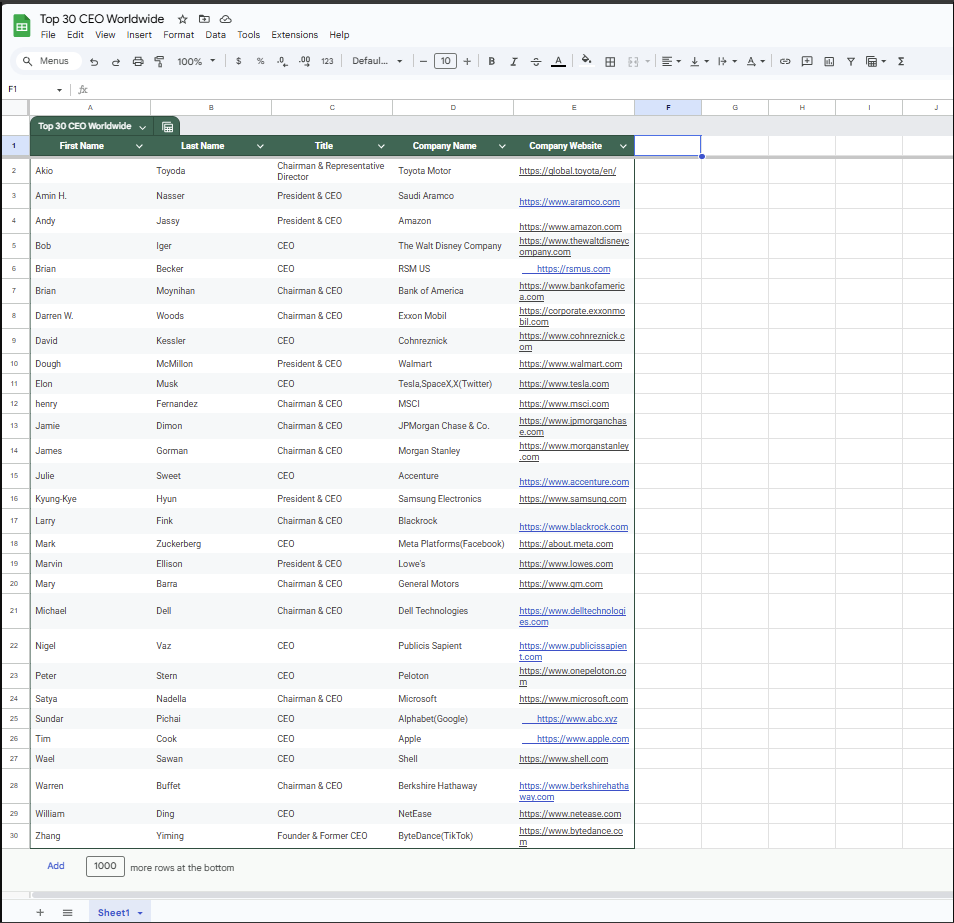Click the redo arrow icon

(116, 61)
